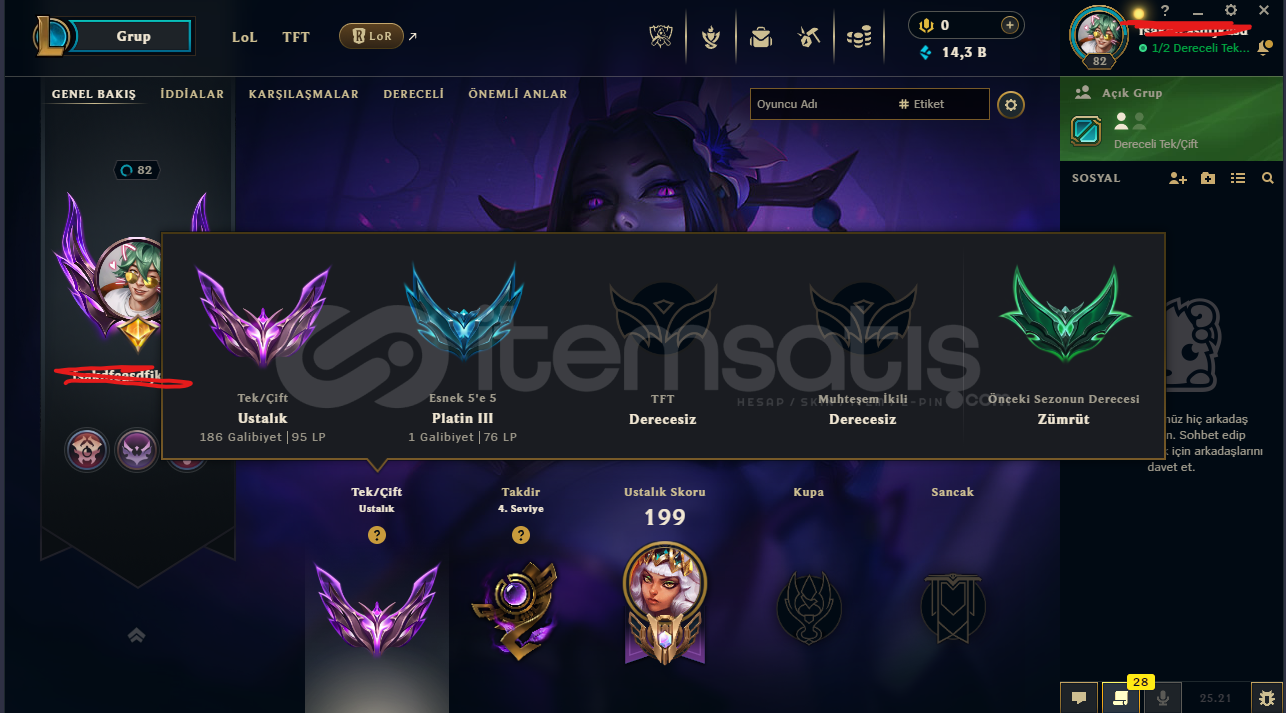Open the friend list view options icon

1238,178
